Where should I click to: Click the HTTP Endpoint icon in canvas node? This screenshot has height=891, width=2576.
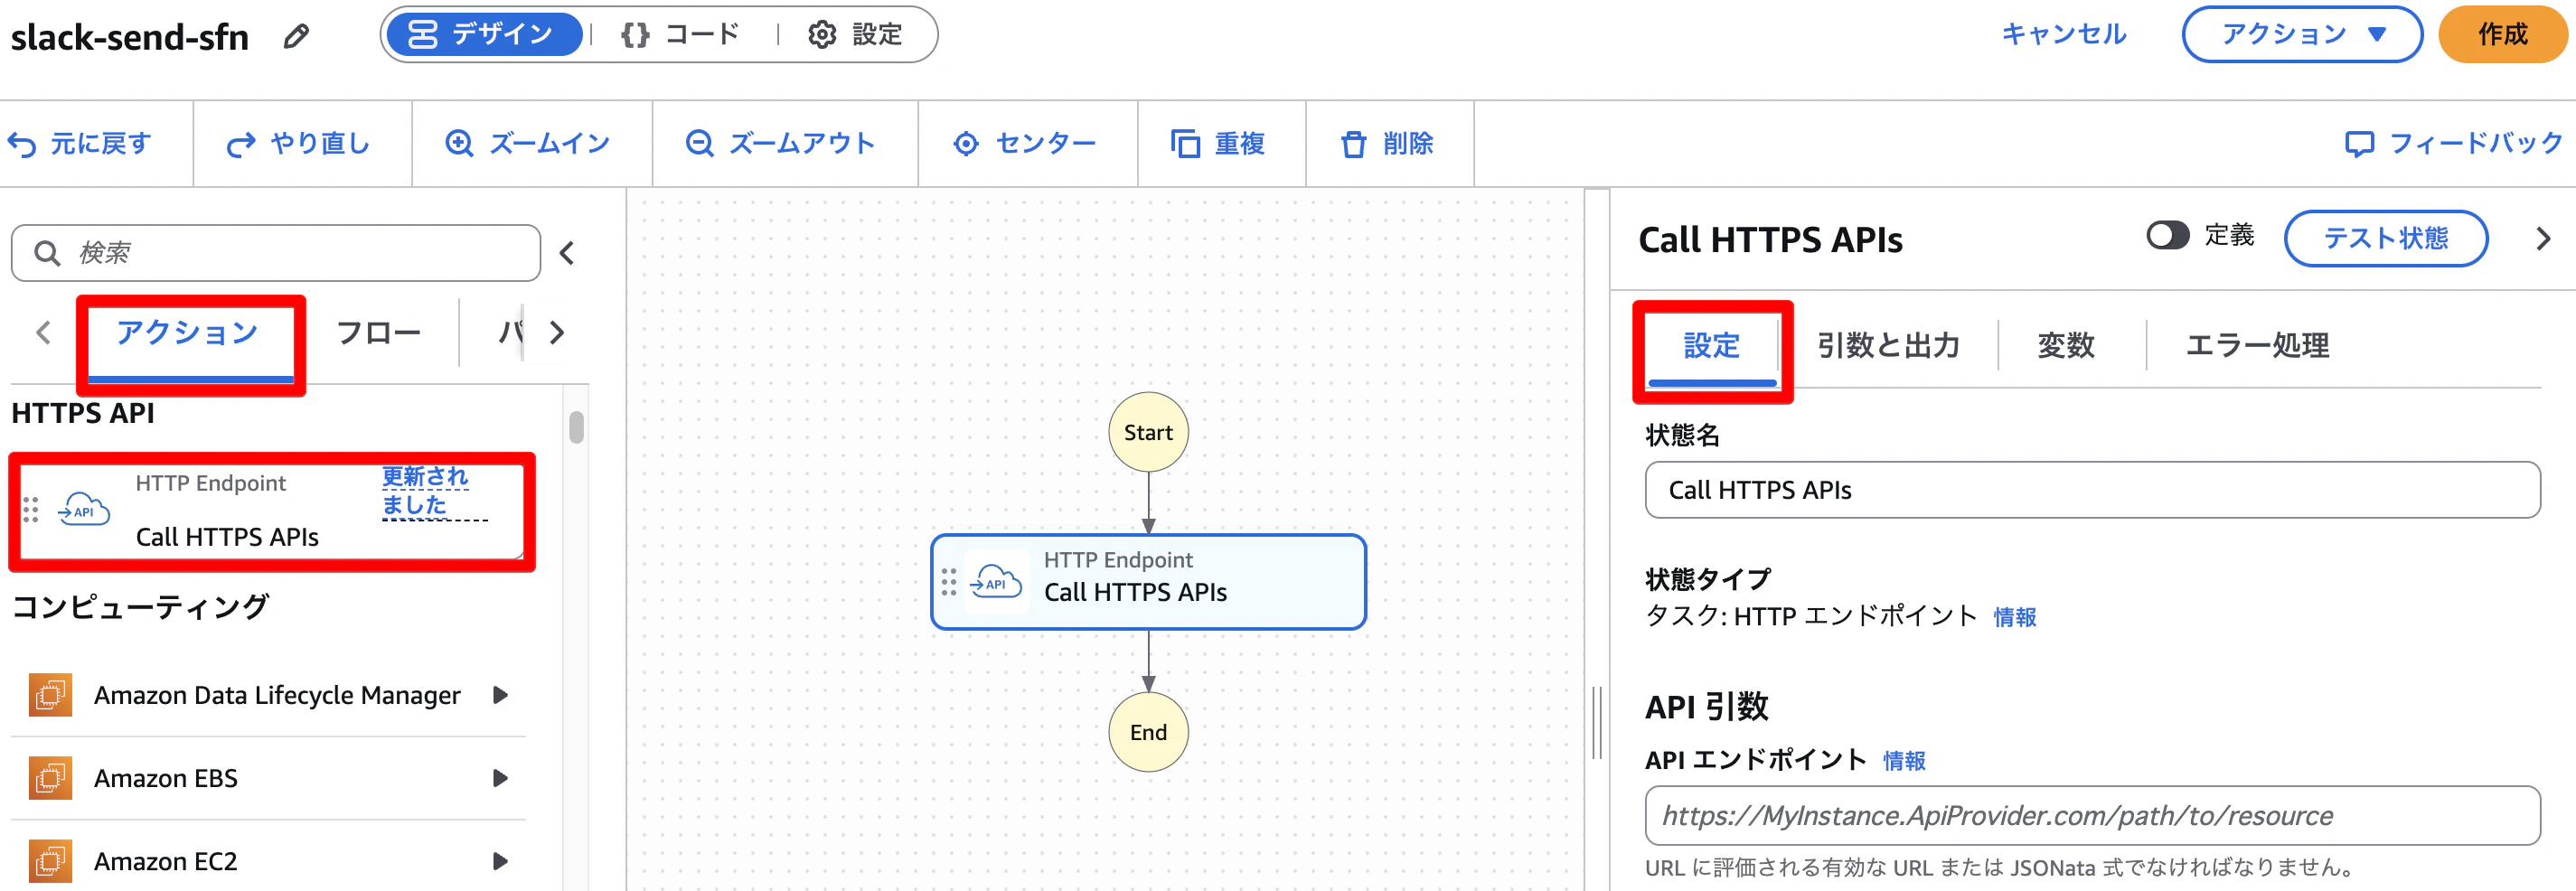995,582
